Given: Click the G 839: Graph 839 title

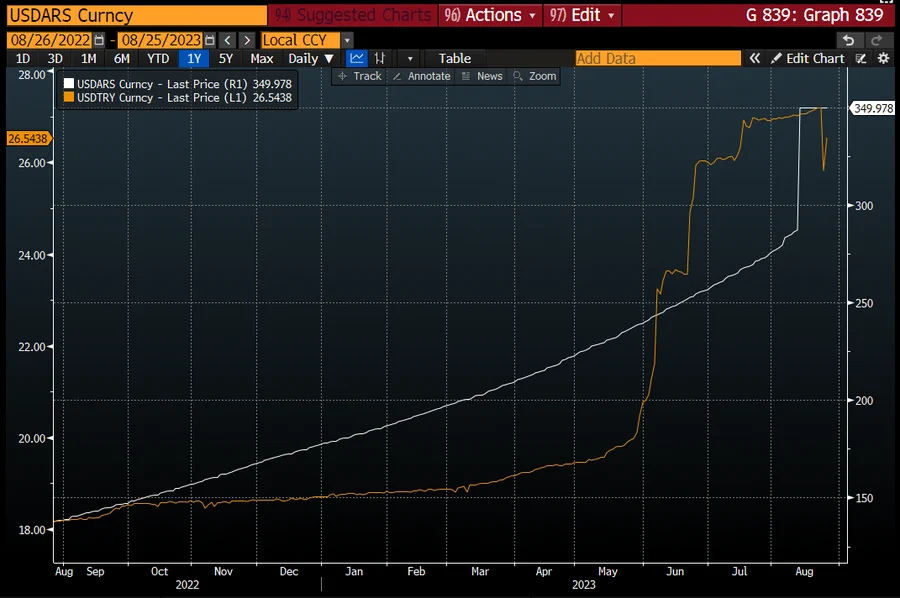Looking at the screenshot, I should [x=814, y=15].
